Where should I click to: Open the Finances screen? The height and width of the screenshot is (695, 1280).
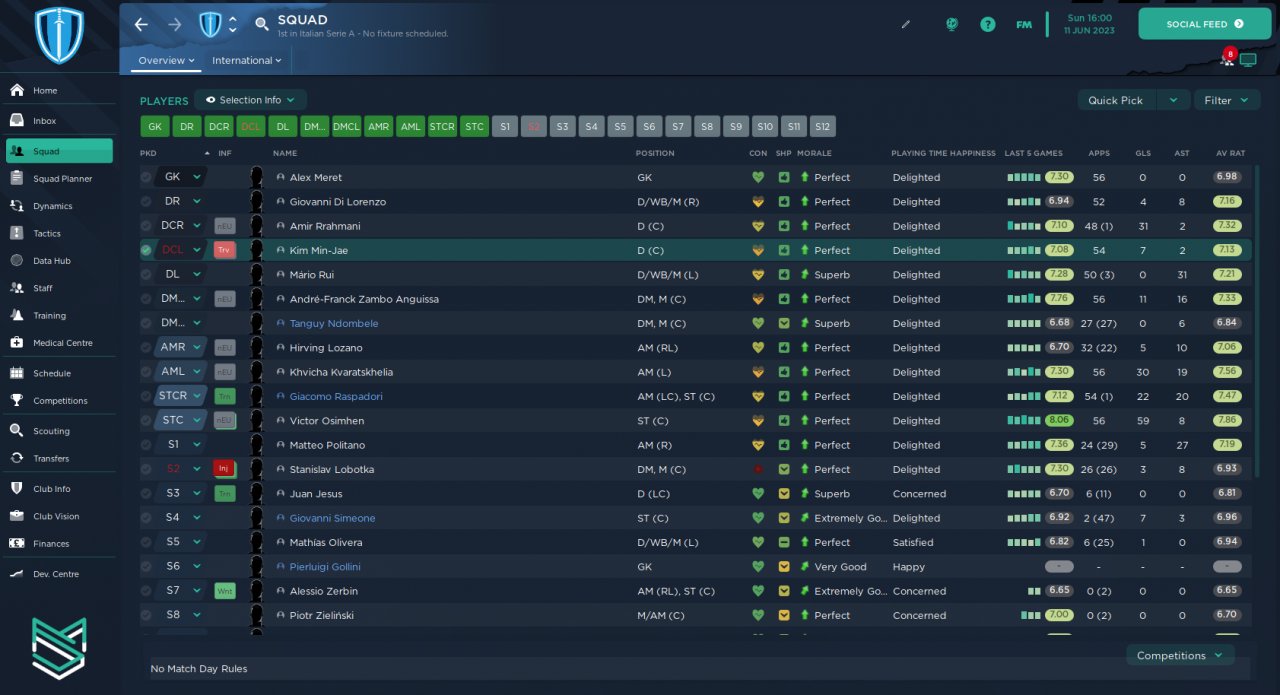click(57, 544)
